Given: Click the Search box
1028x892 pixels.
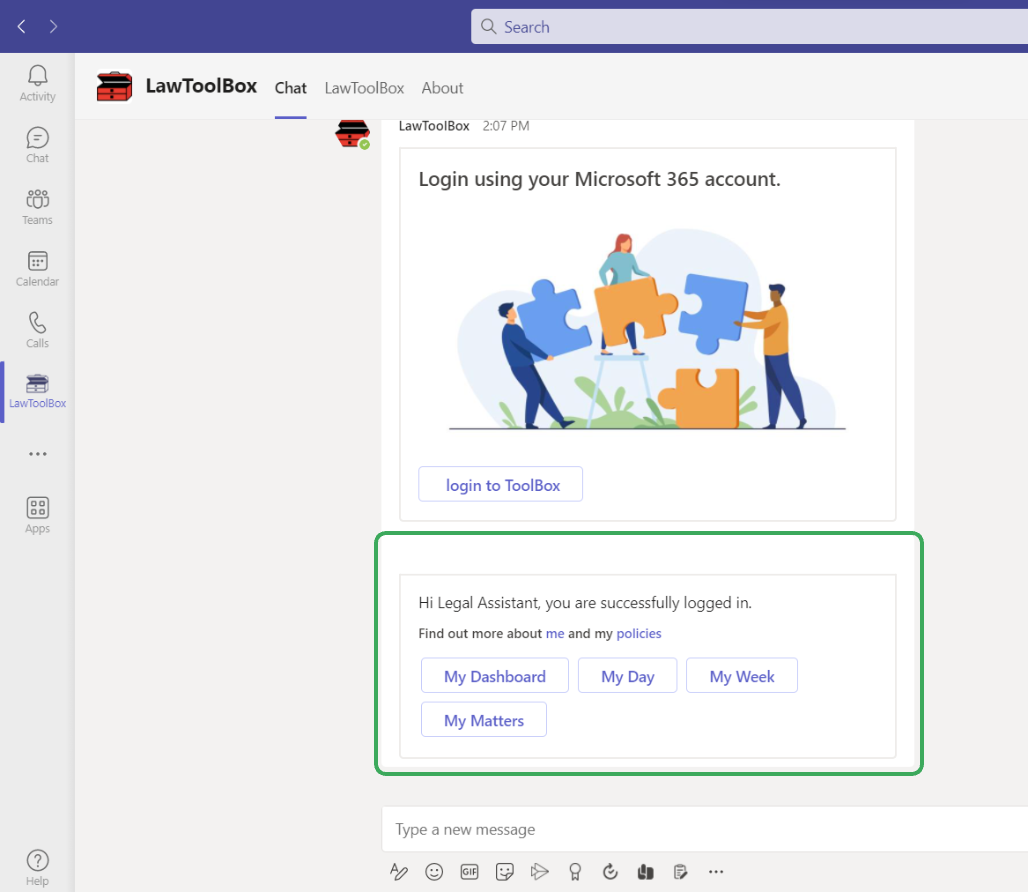Looking at the screenshot, I should (749, 27).
